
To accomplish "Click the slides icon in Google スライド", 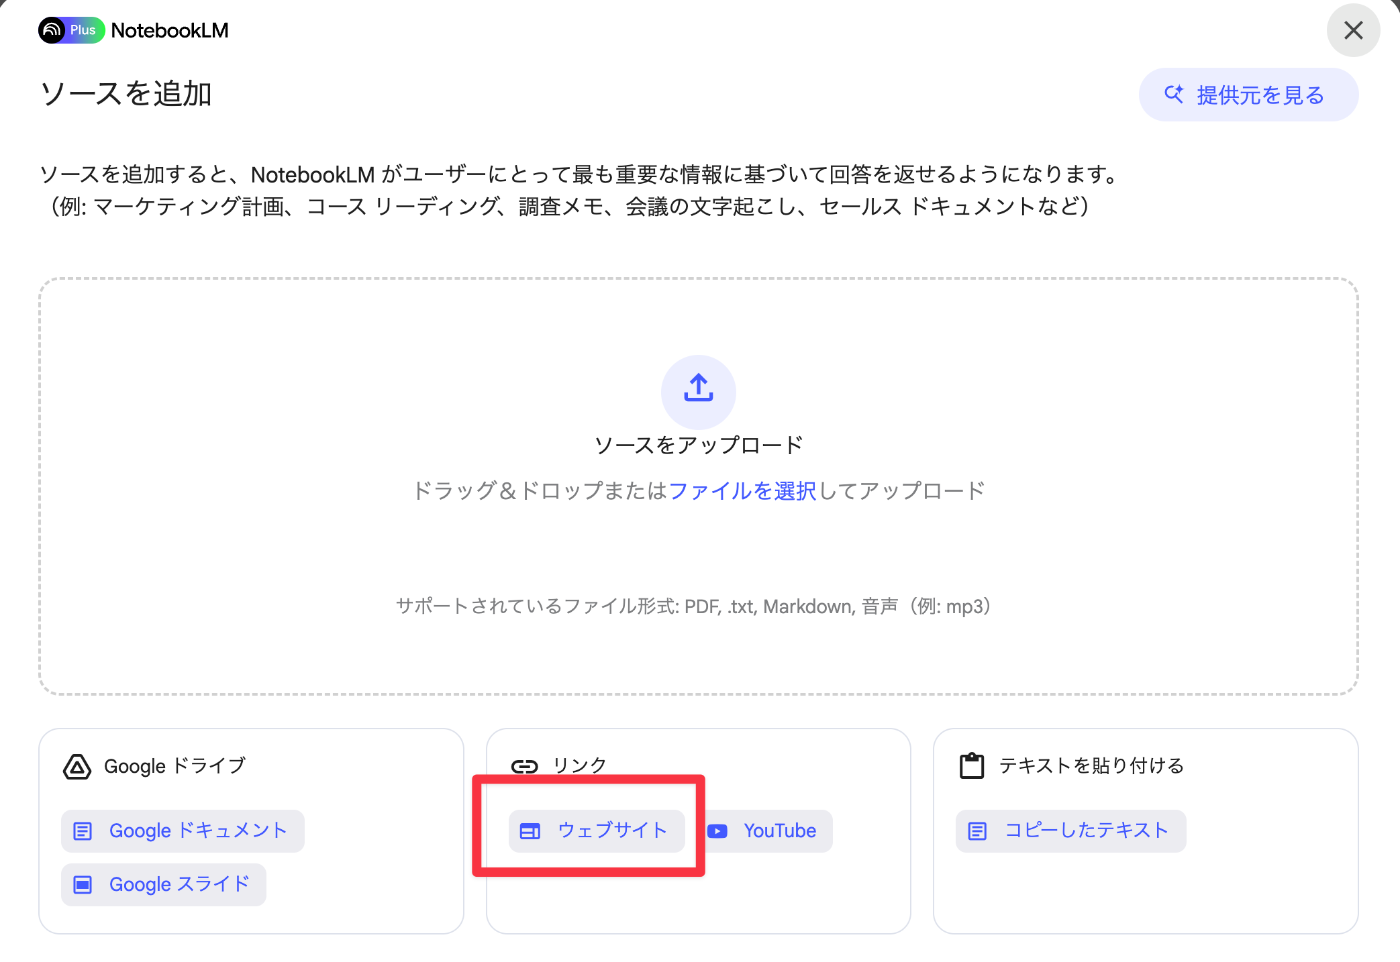I will coord(83,885).
